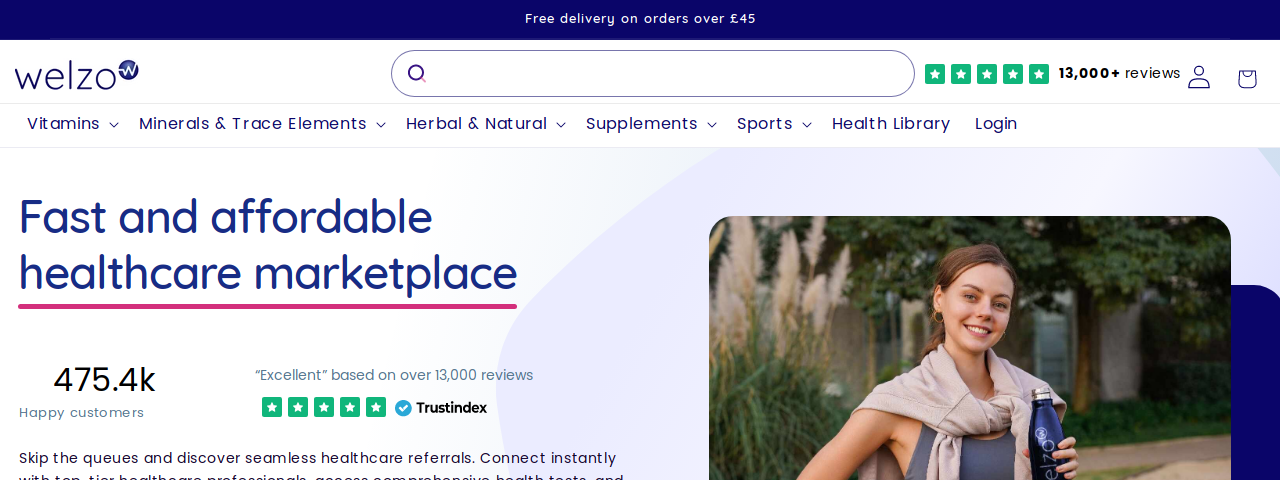Click the Trustindex verified badge
The height and width of the screenshot is (480, 1280).
(441, 407)
